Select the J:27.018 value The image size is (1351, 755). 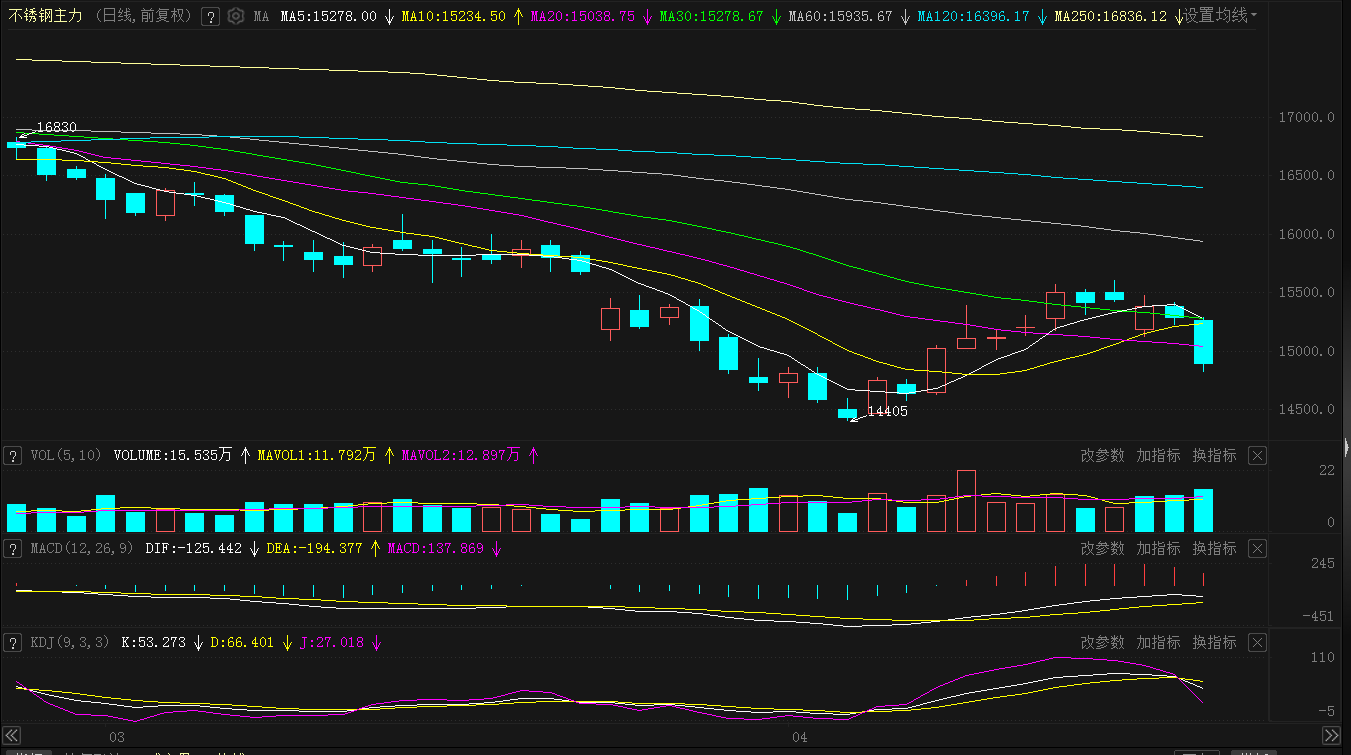point(332,642)
